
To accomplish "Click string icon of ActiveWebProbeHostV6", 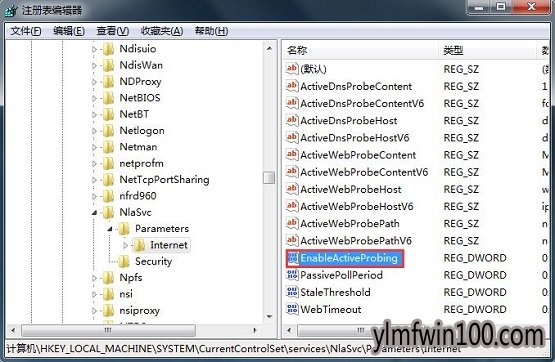I will (292, 206).
